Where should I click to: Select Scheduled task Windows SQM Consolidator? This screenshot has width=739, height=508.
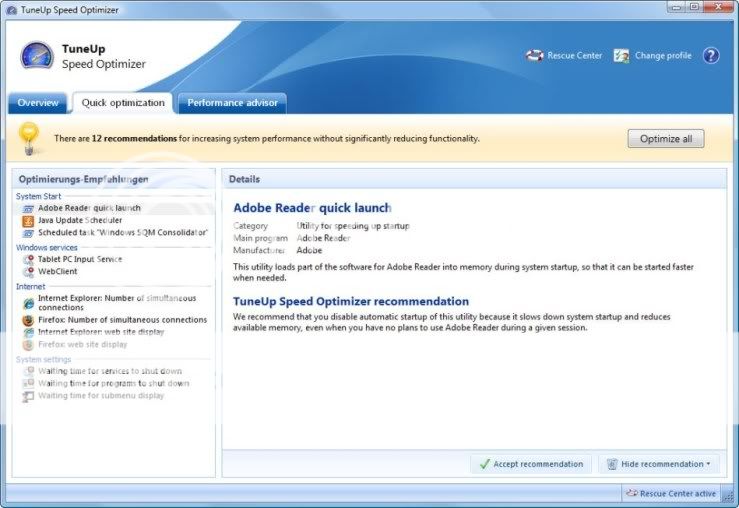123,232
